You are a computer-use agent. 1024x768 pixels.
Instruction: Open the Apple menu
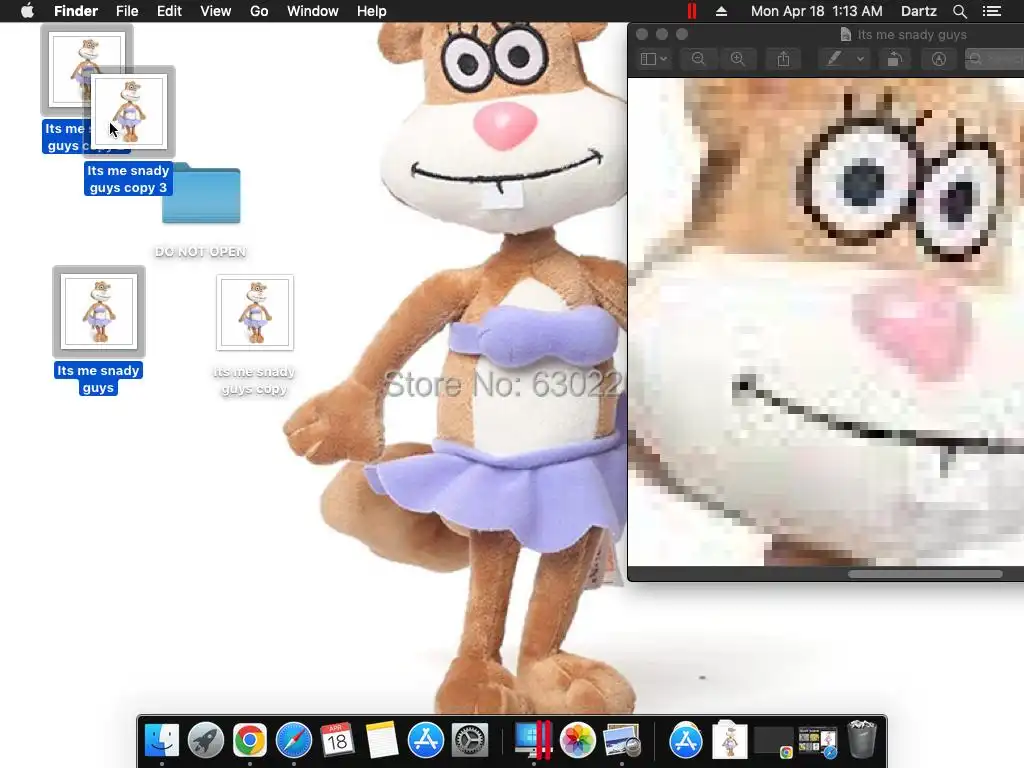(27, 11)
